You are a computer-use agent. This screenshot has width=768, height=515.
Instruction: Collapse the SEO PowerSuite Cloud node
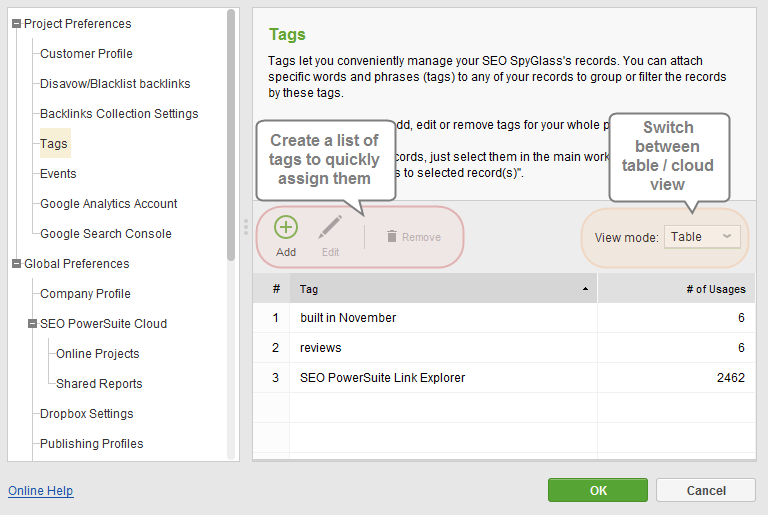32,324
